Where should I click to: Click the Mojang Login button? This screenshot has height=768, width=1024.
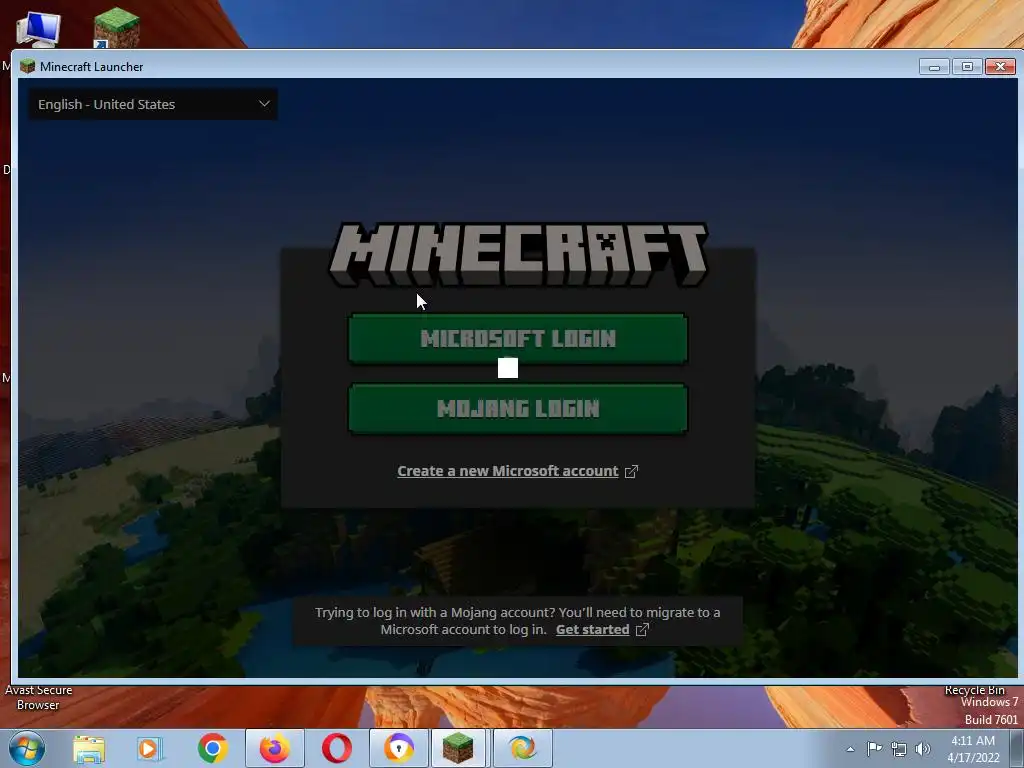click(x=518, y=408)
